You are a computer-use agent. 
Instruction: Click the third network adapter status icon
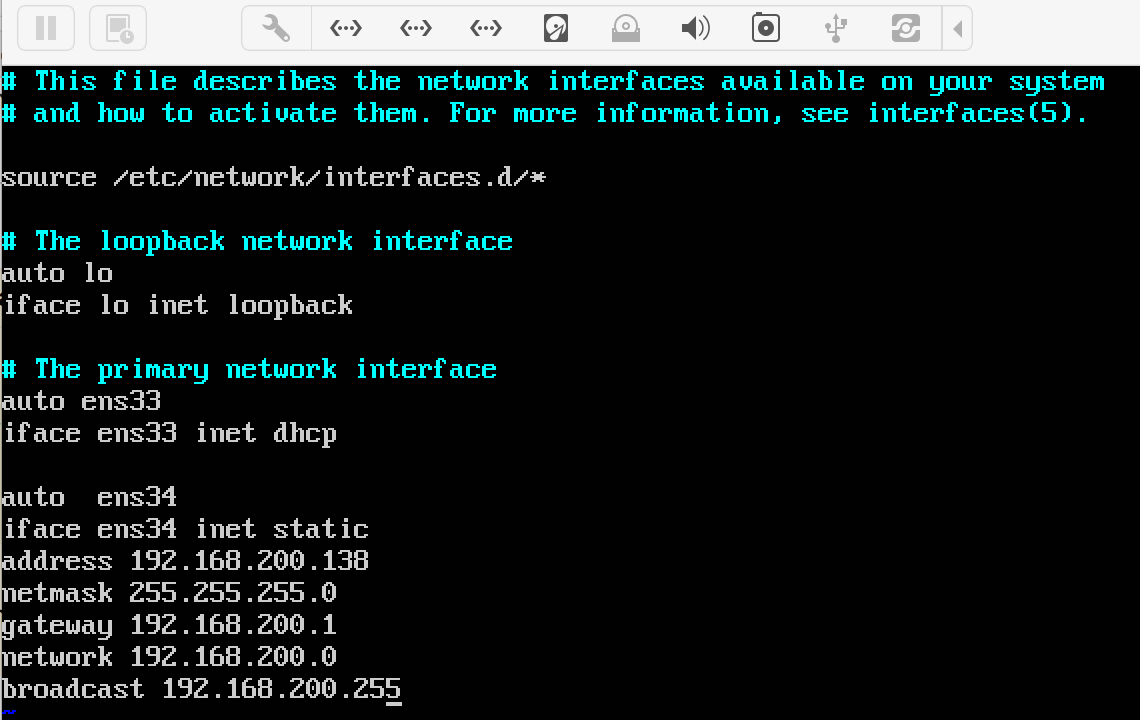[x=485, y=27]
